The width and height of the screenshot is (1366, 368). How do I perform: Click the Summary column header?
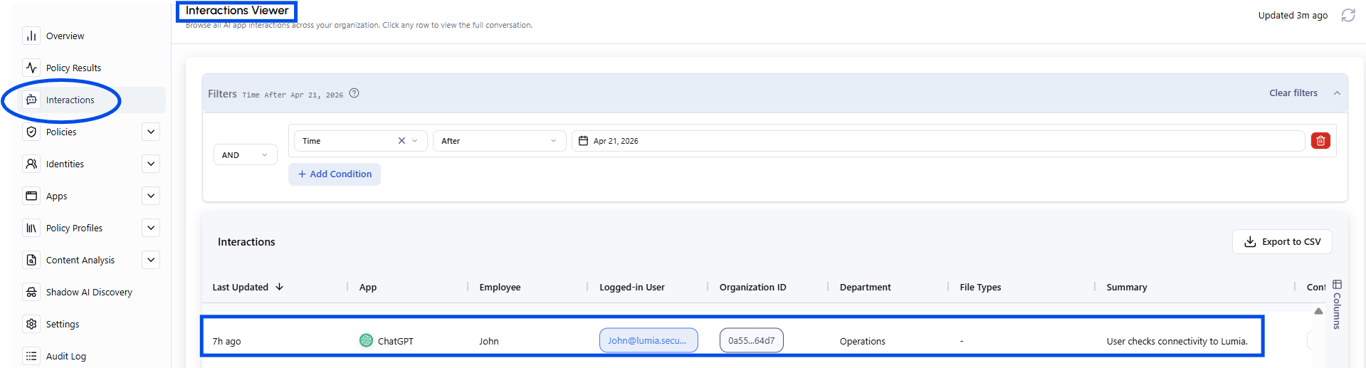point(1127,287)
